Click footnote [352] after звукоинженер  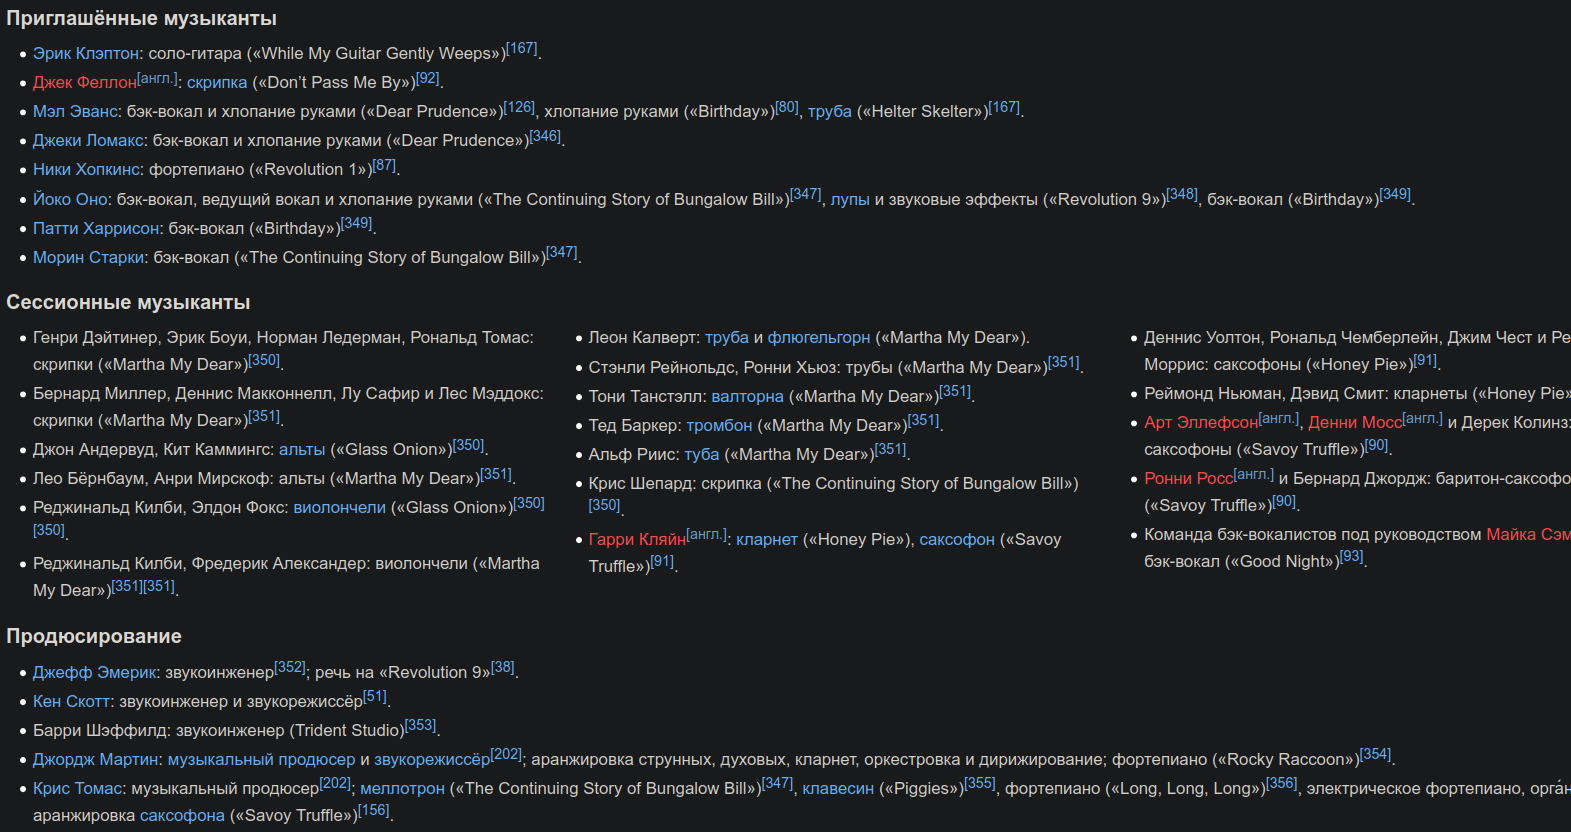[290, 668]
